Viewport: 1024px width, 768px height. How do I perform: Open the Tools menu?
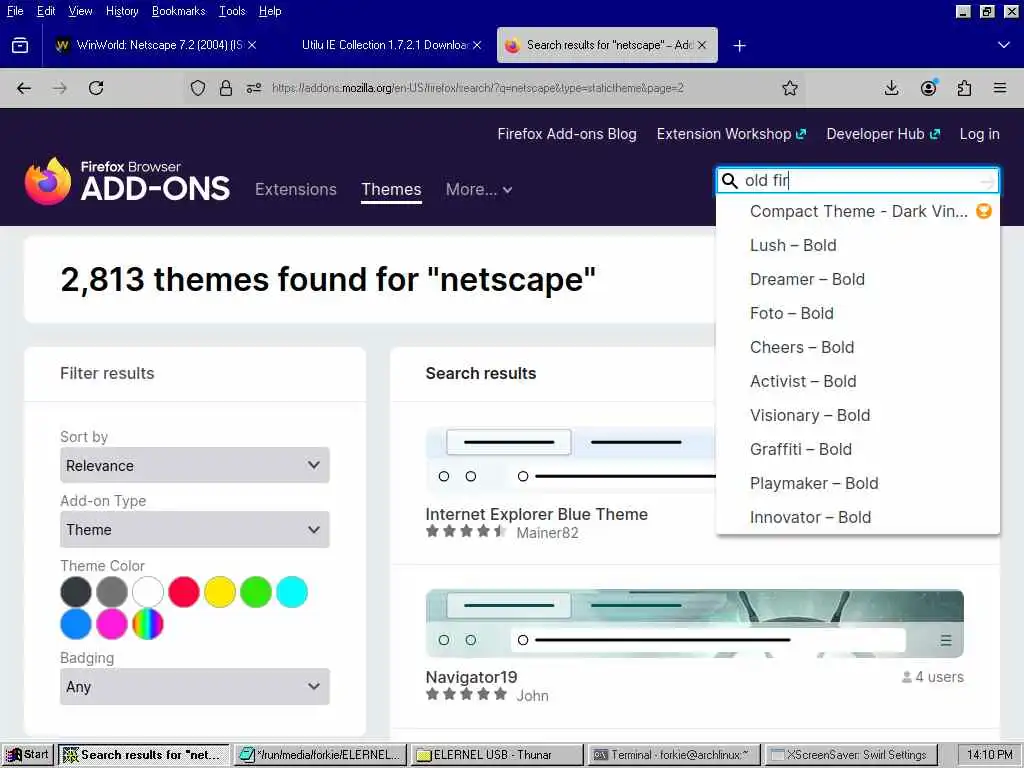(232, 11)
